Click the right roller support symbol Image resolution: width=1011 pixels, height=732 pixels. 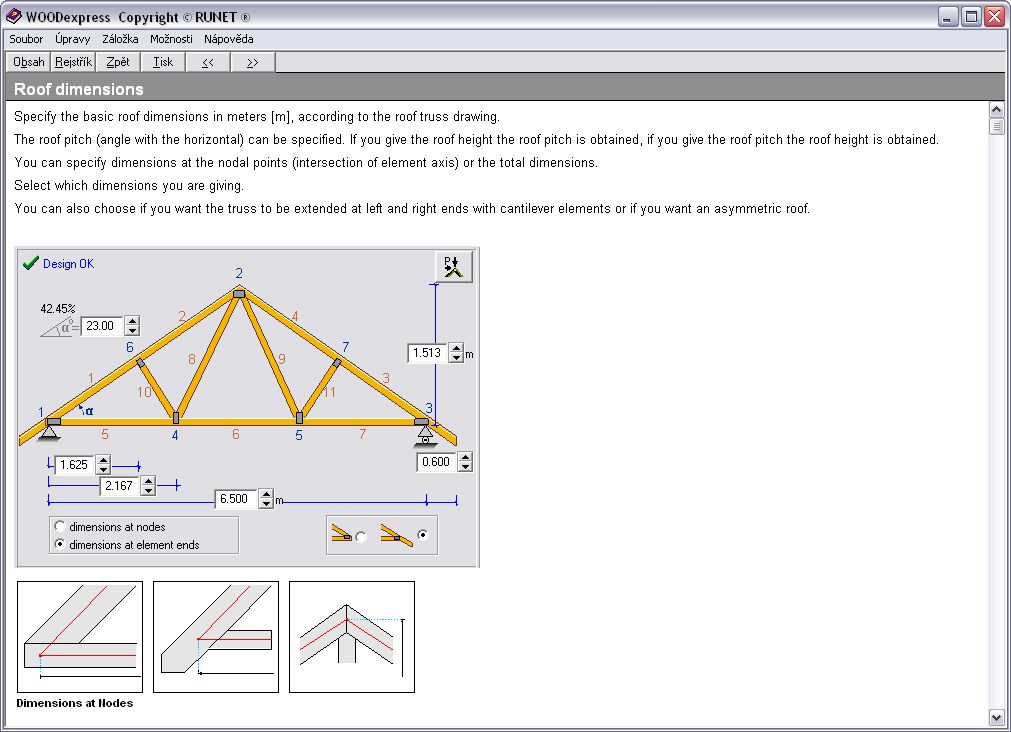[425, 435]
